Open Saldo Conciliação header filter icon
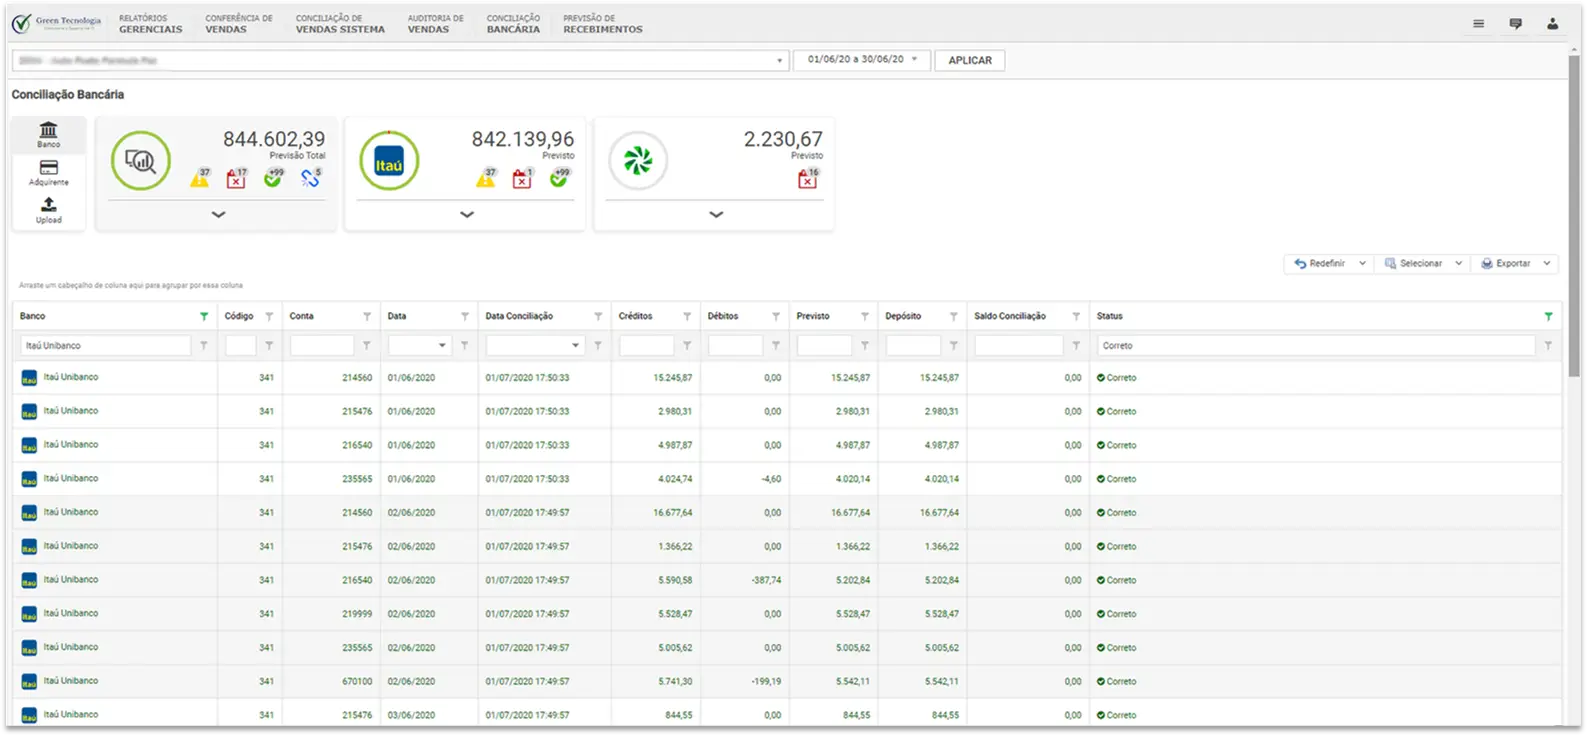Screen dimensions: 1587x735 pos(1076,316)
